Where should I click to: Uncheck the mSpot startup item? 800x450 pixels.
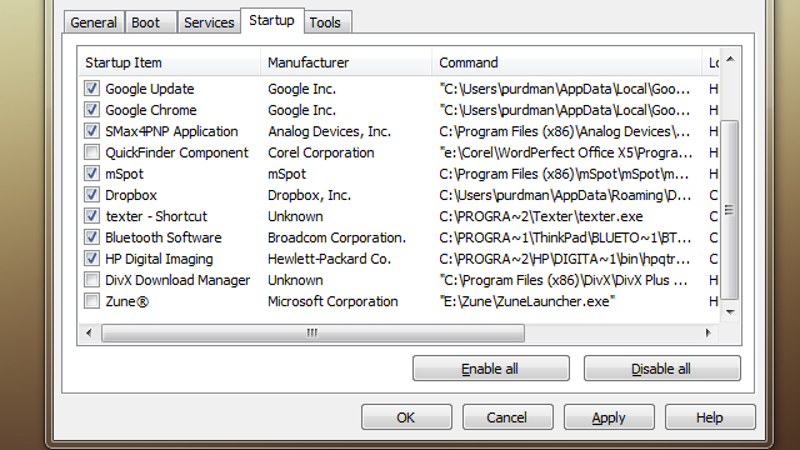[92, 173]
